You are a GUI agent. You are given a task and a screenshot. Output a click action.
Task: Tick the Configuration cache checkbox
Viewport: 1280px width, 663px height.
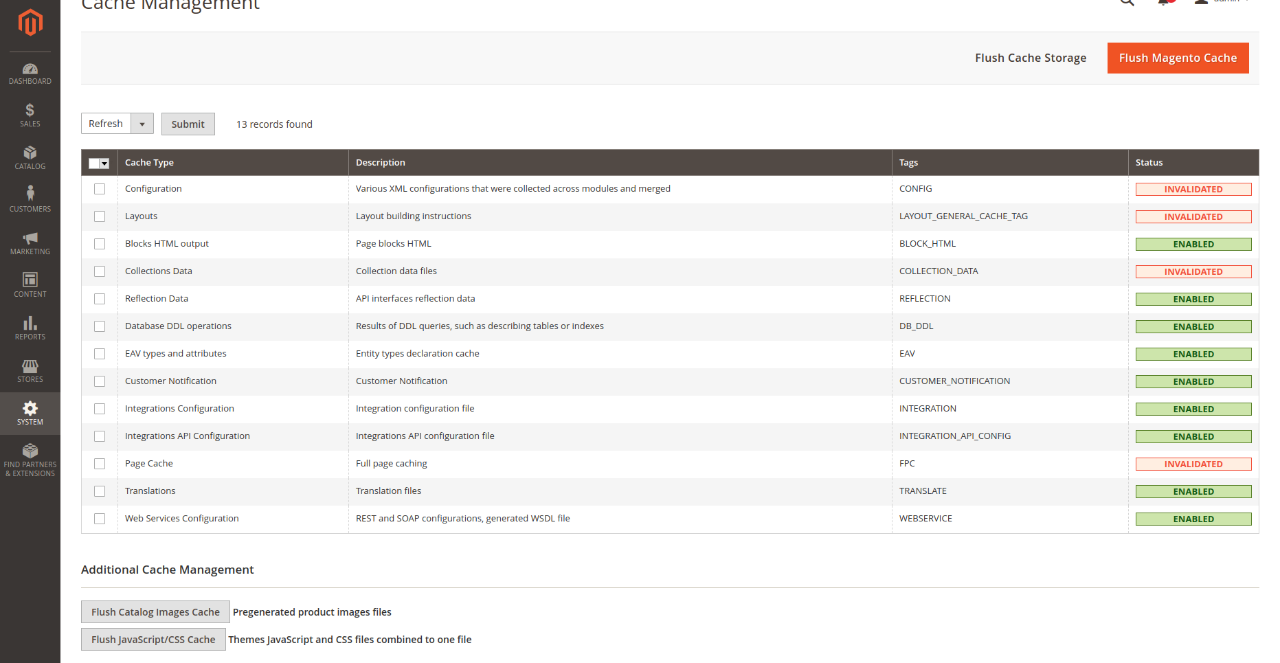99,189
